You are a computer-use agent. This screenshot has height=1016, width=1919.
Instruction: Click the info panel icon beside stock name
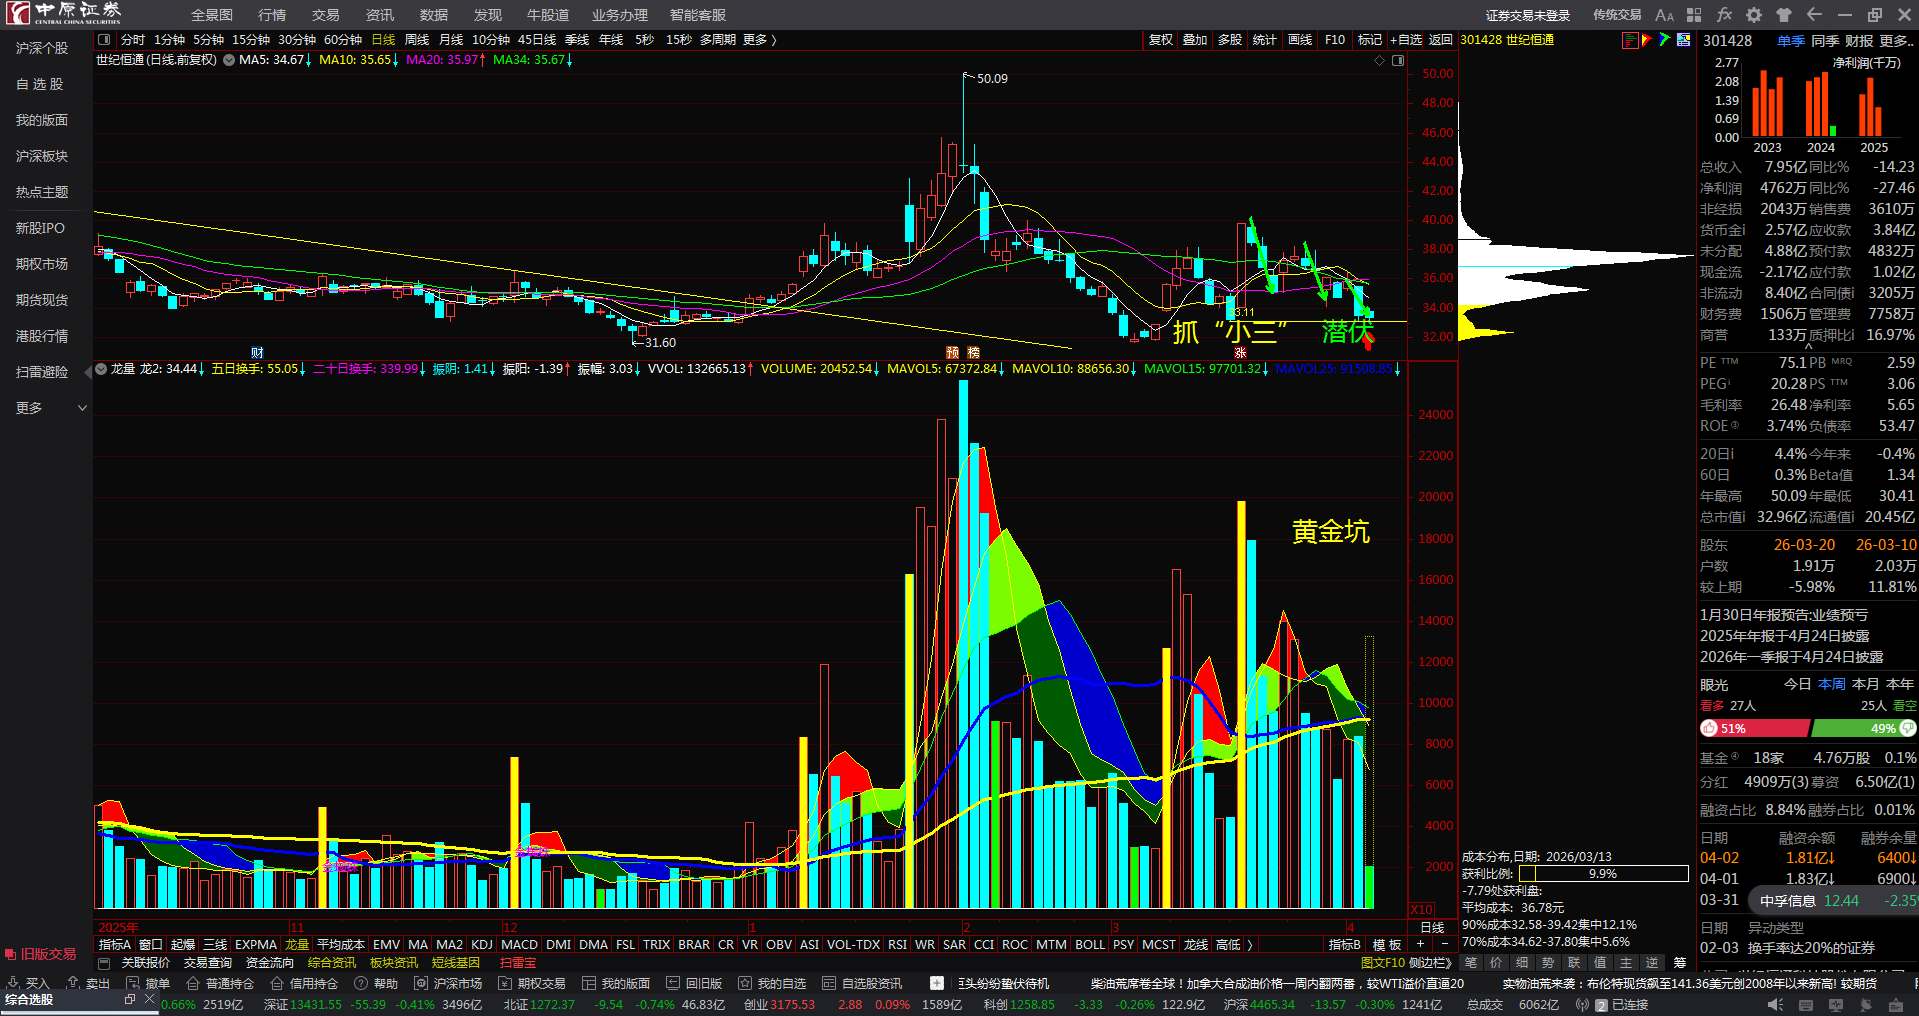[1683, 40]
